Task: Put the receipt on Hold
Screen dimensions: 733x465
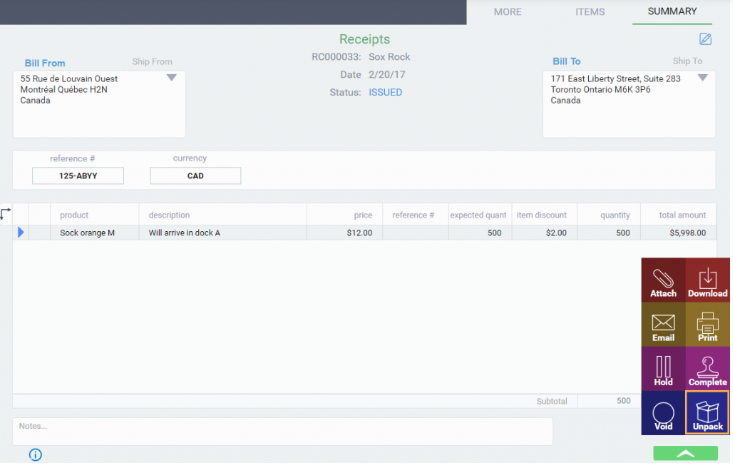Action: click(665, 370)
